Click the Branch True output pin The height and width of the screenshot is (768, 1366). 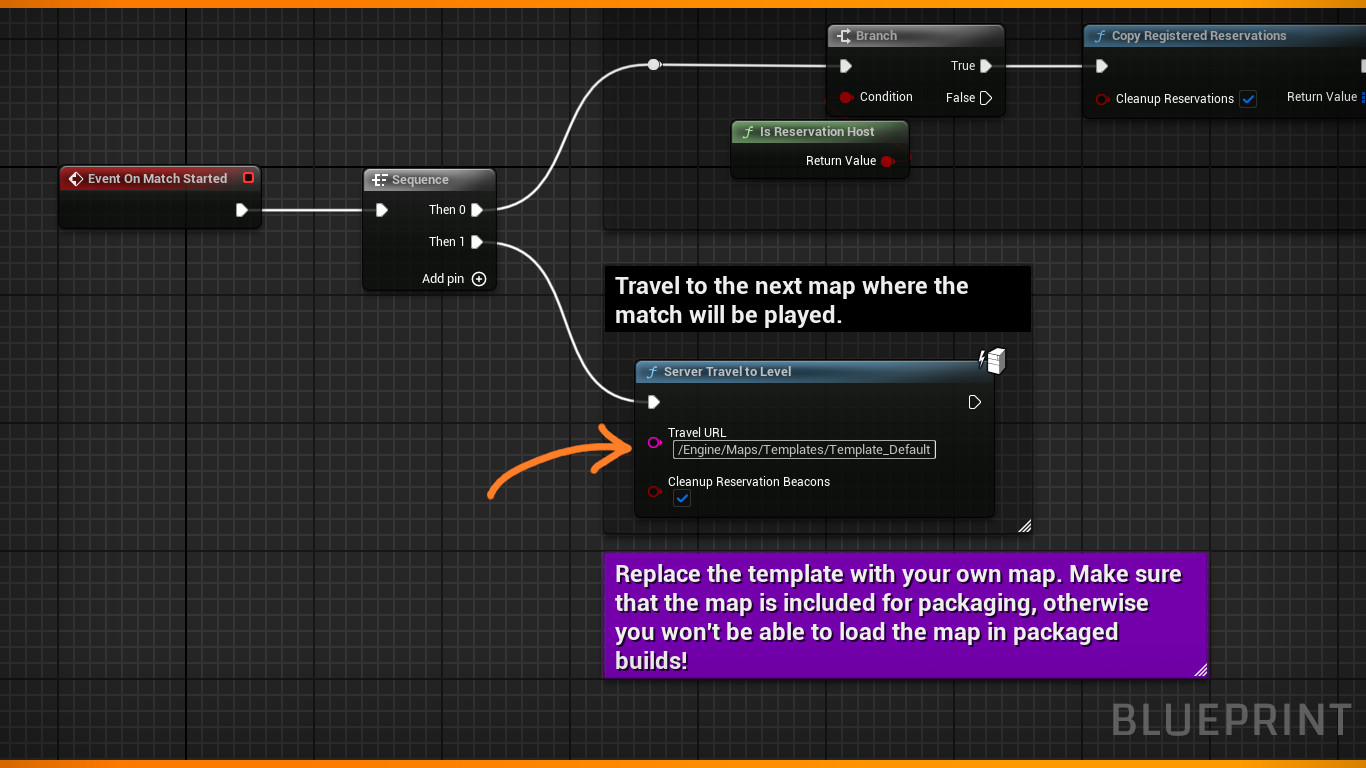point(986,66)
